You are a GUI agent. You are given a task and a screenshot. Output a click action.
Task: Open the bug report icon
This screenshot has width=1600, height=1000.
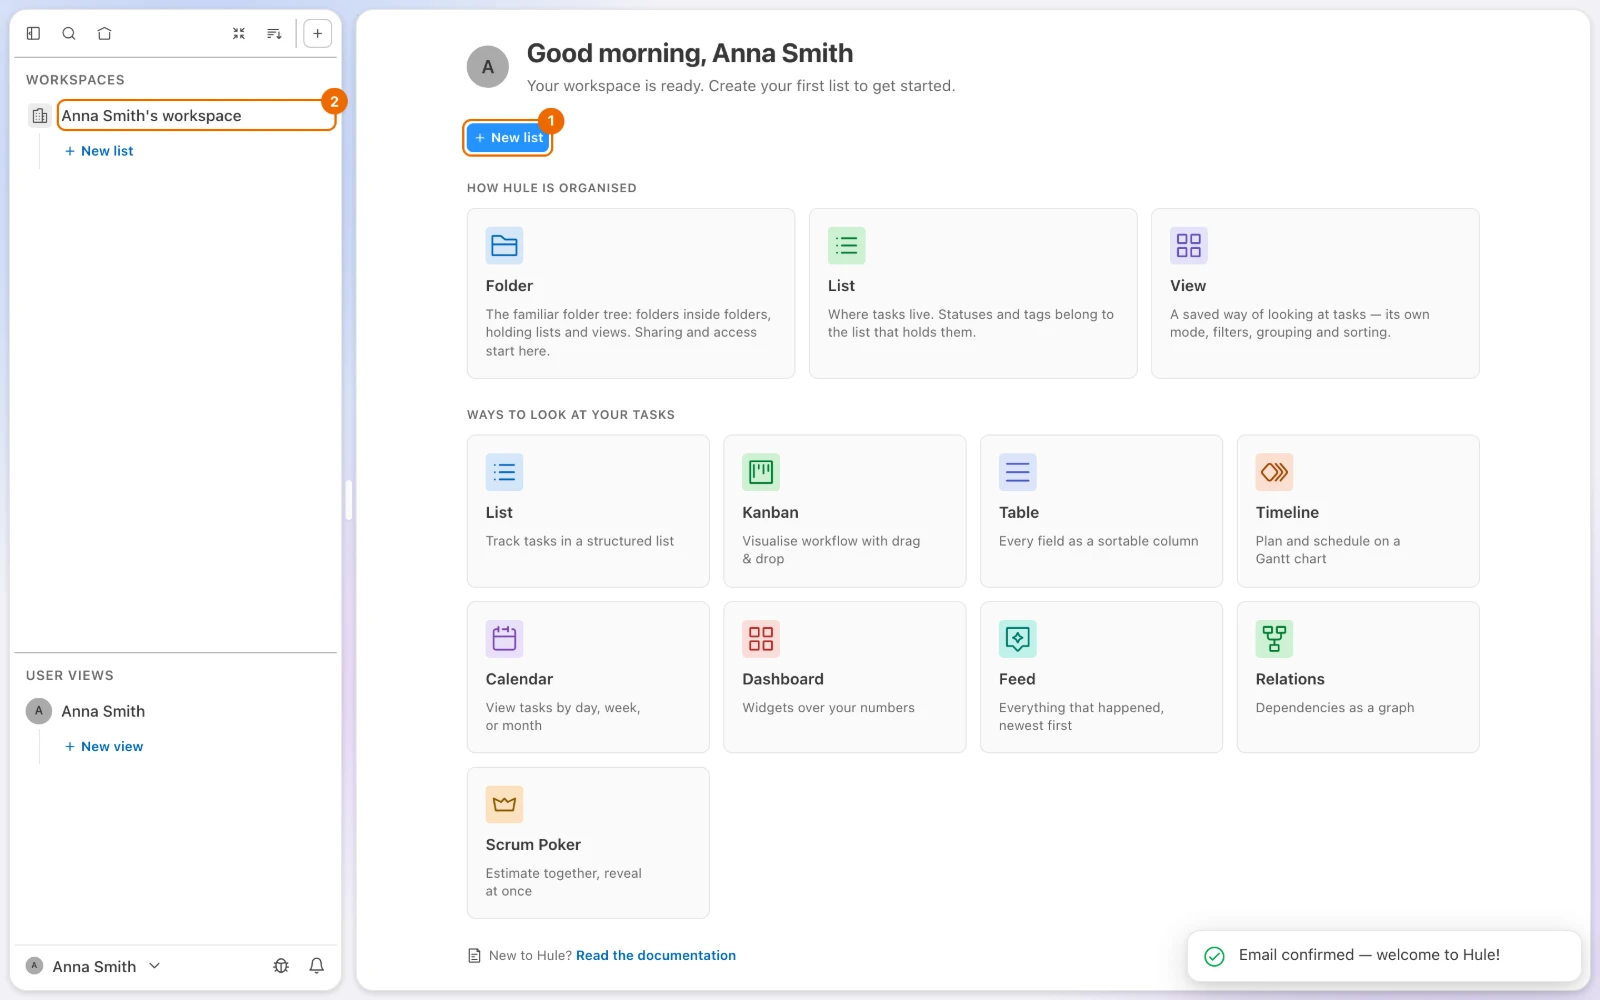click(281, 965)
